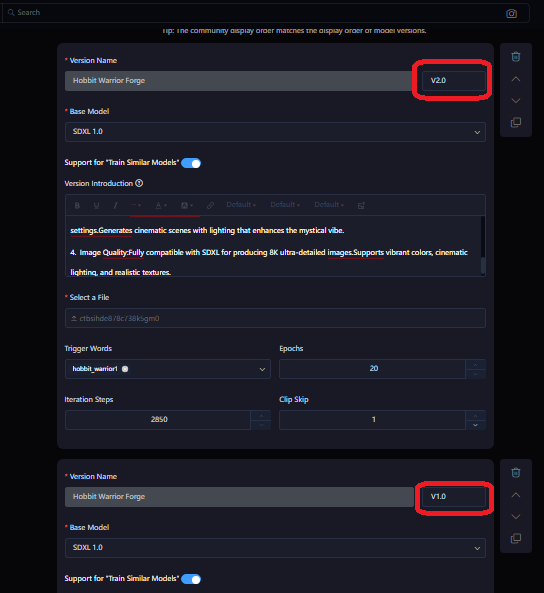This screenshot has width=544, height=593.
Task: Click the camera icon in search bar
Action: (x=511, y=14)
